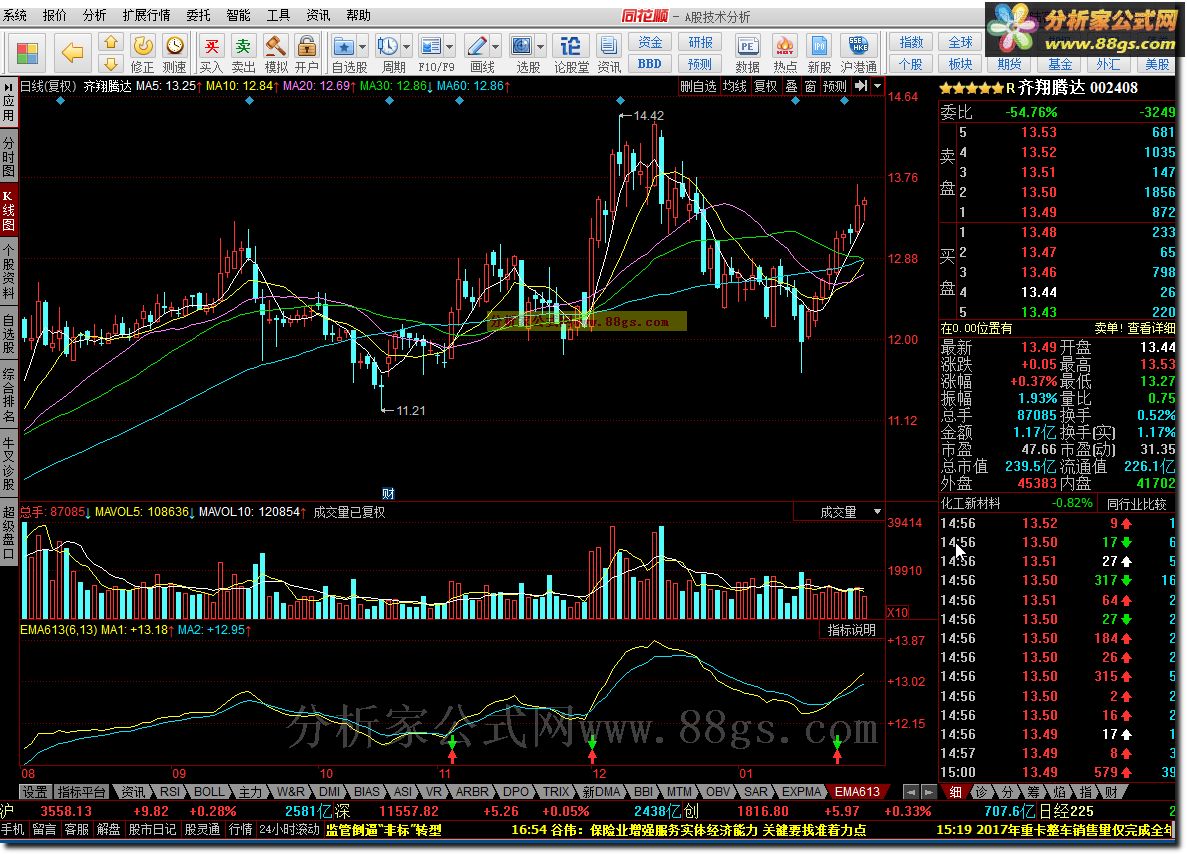Click 同行业比较 industry comparison link

coord(1136,503)
